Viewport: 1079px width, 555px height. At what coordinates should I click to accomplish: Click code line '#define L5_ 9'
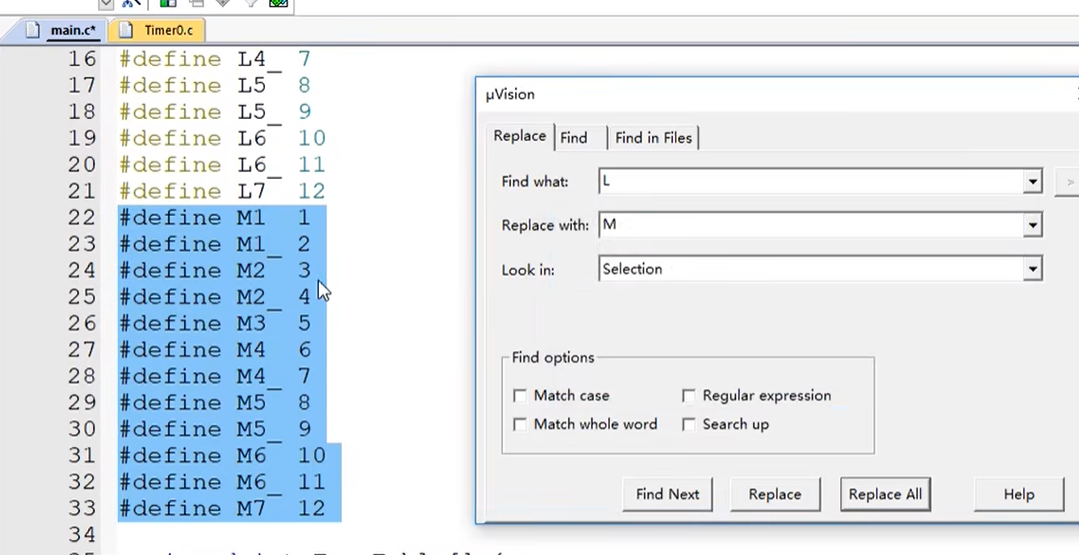pyautogui.click(x=215, y=111)
